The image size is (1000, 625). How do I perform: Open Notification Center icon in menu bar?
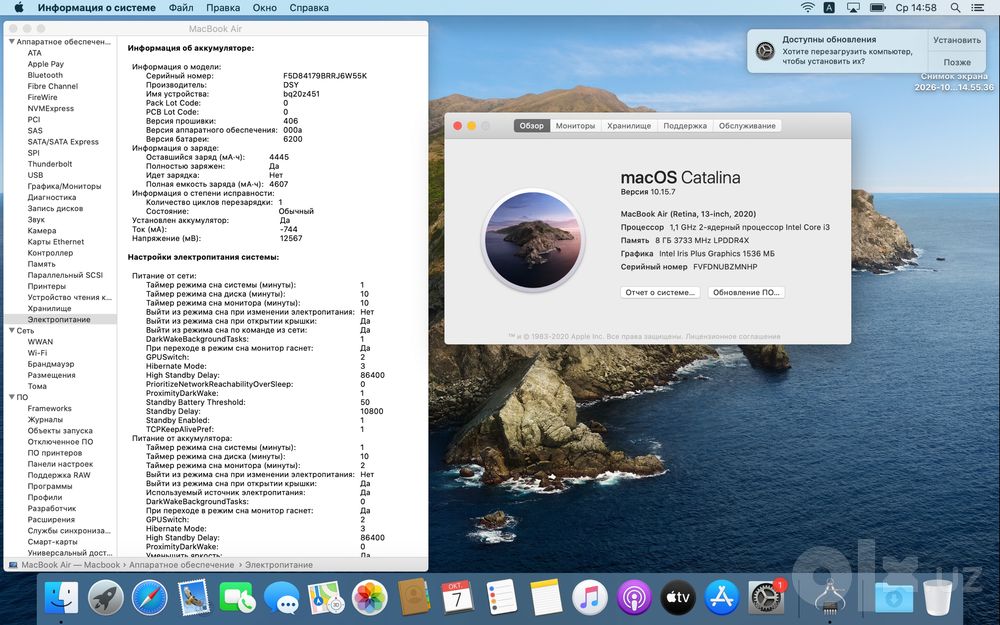pyautogui.click(x=978, y=8)
